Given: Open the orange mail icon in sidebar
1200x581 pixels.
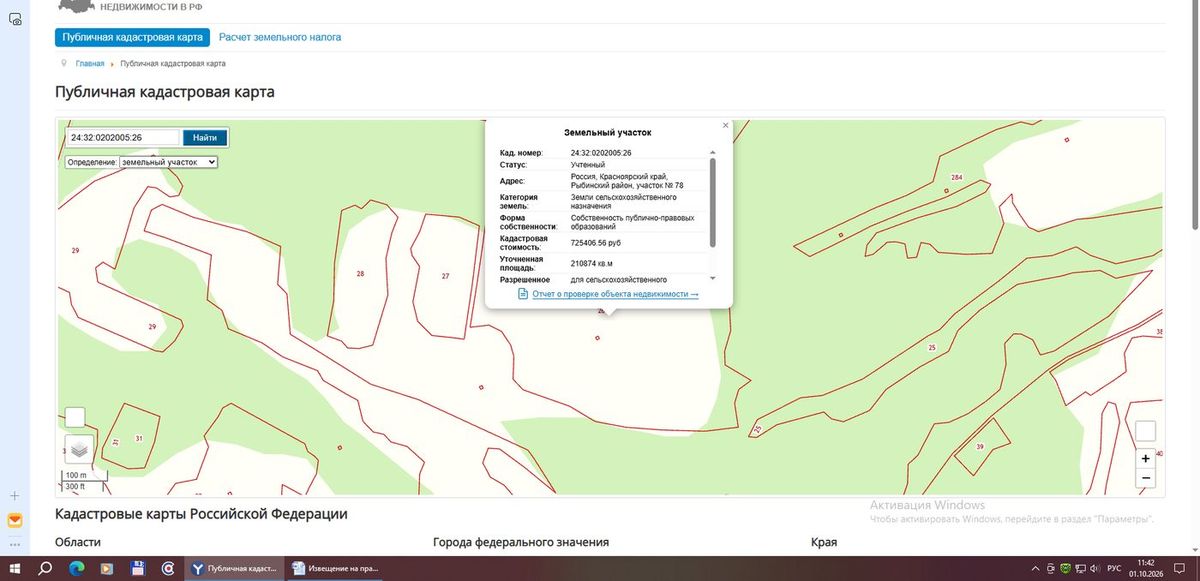Looking at the screenshot, I should click(15, 521).
